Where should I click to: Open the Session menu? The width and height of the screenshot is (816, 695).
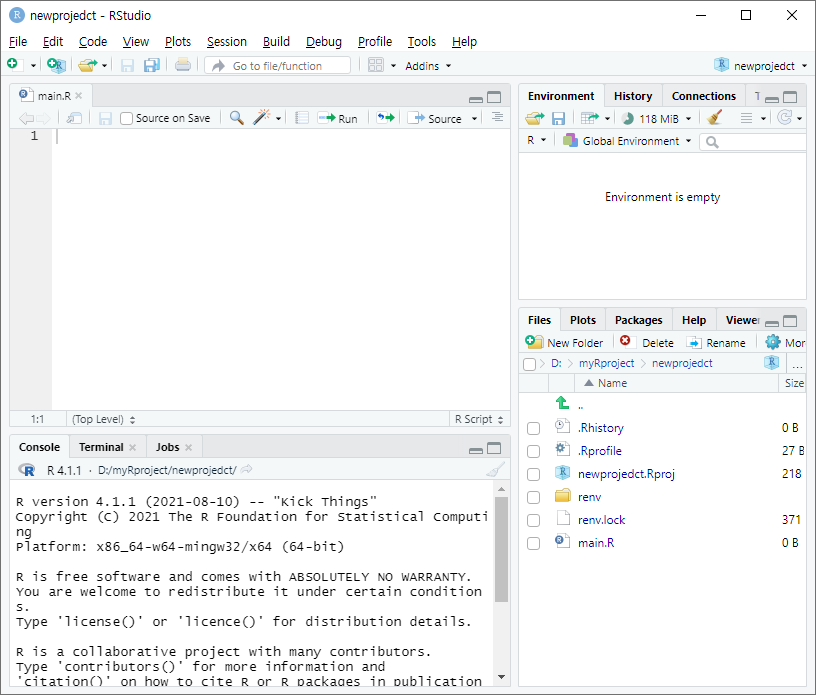(226, 42)
